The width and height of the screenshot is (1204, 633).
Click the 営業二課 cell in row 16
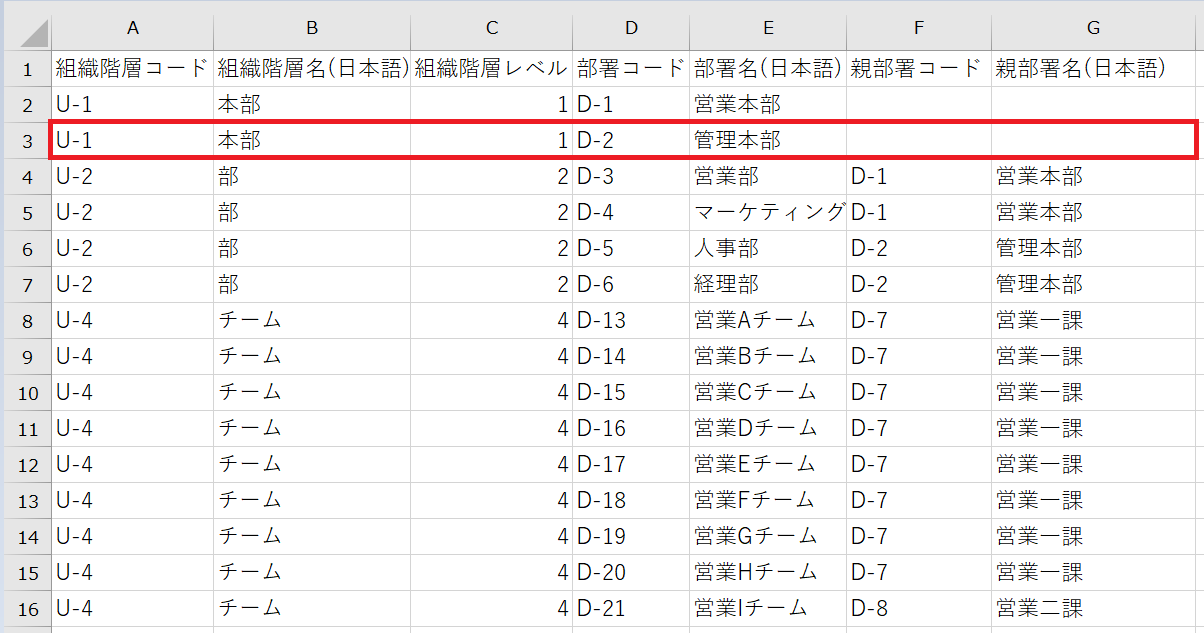(1096, 609)
